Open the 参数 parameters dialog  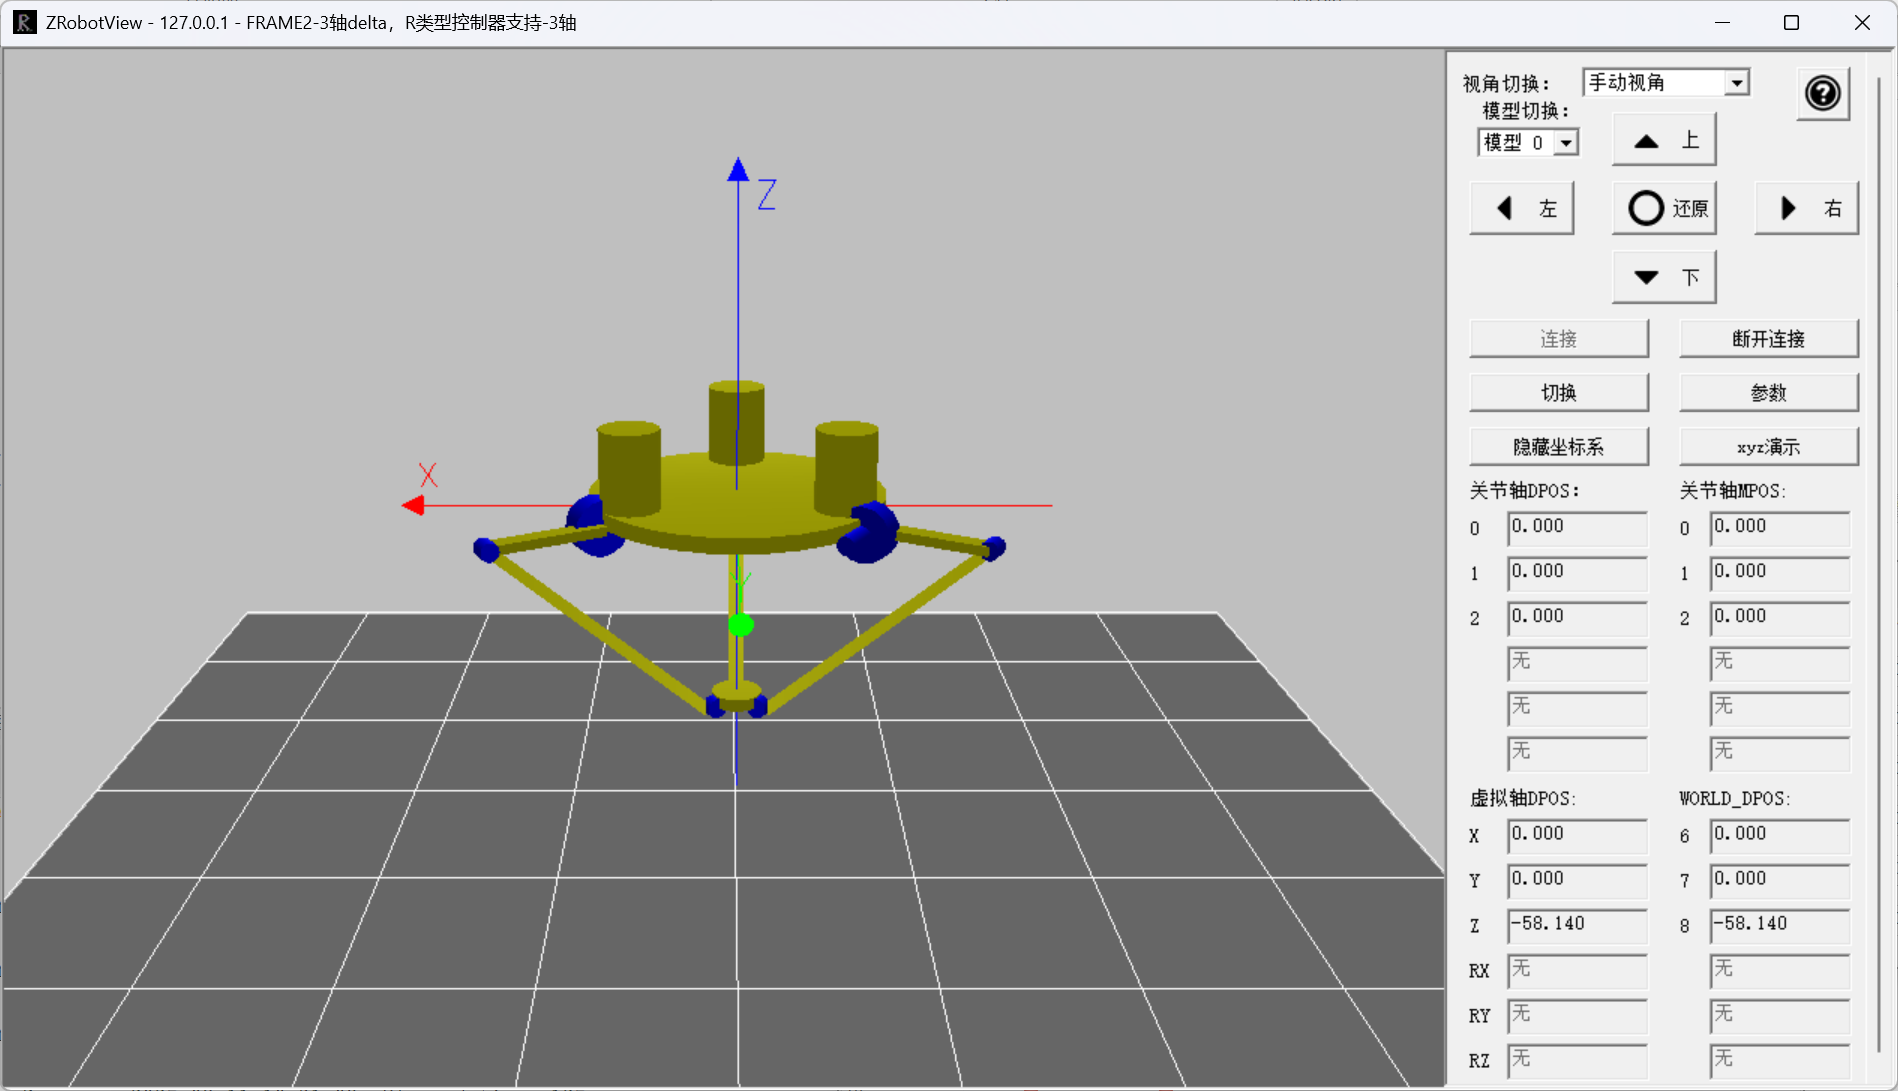tap(1768, 392)
